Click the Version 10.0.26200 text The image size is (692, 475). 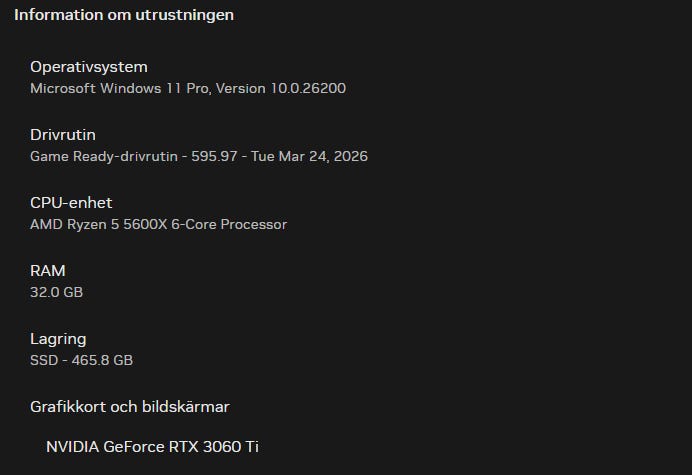point(285,88)
